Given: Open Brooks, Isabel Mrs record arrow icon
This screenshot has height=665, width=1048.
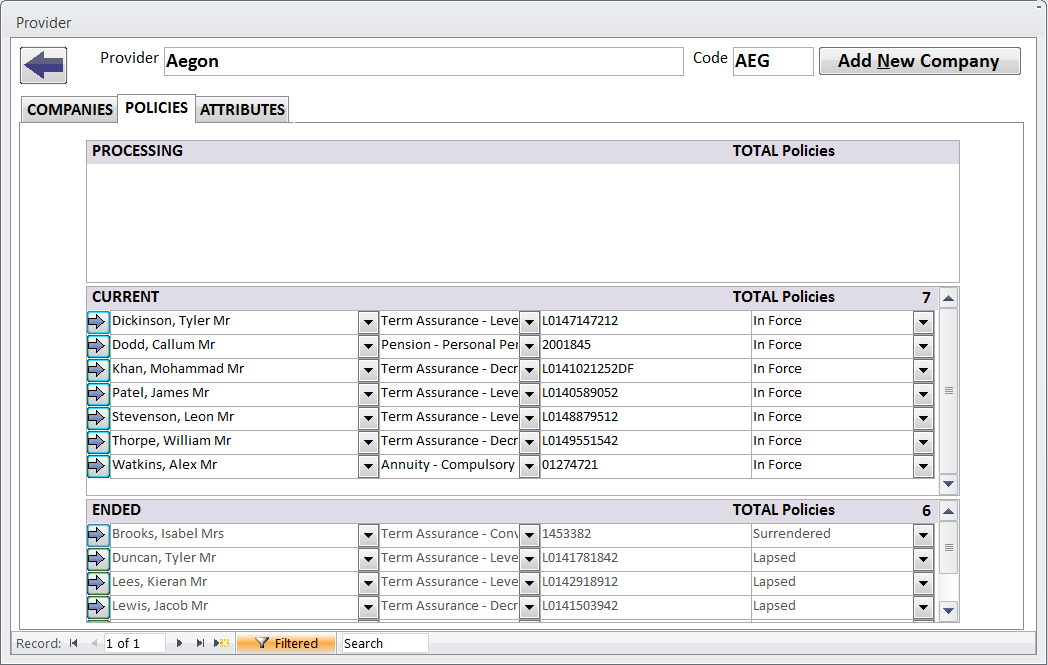Looking at the screenshot, I should coord(98,535).
